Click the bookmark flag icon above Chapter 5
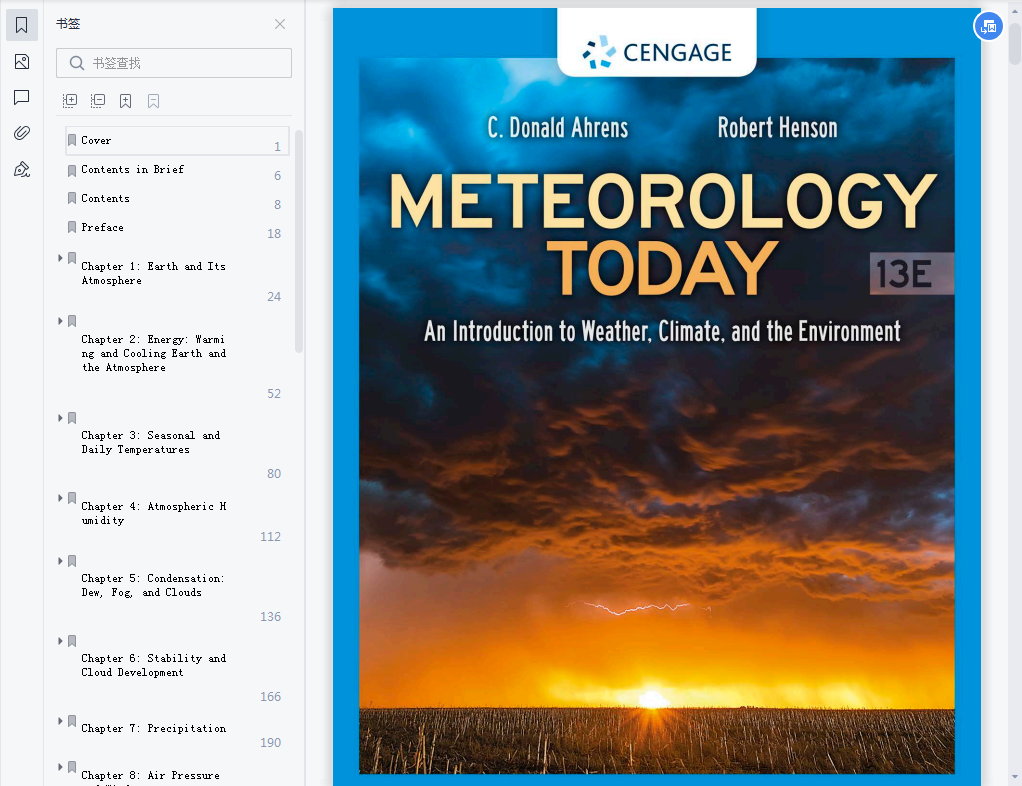The width and height of the screenshot is (1022, 786). tap(72, 561)
